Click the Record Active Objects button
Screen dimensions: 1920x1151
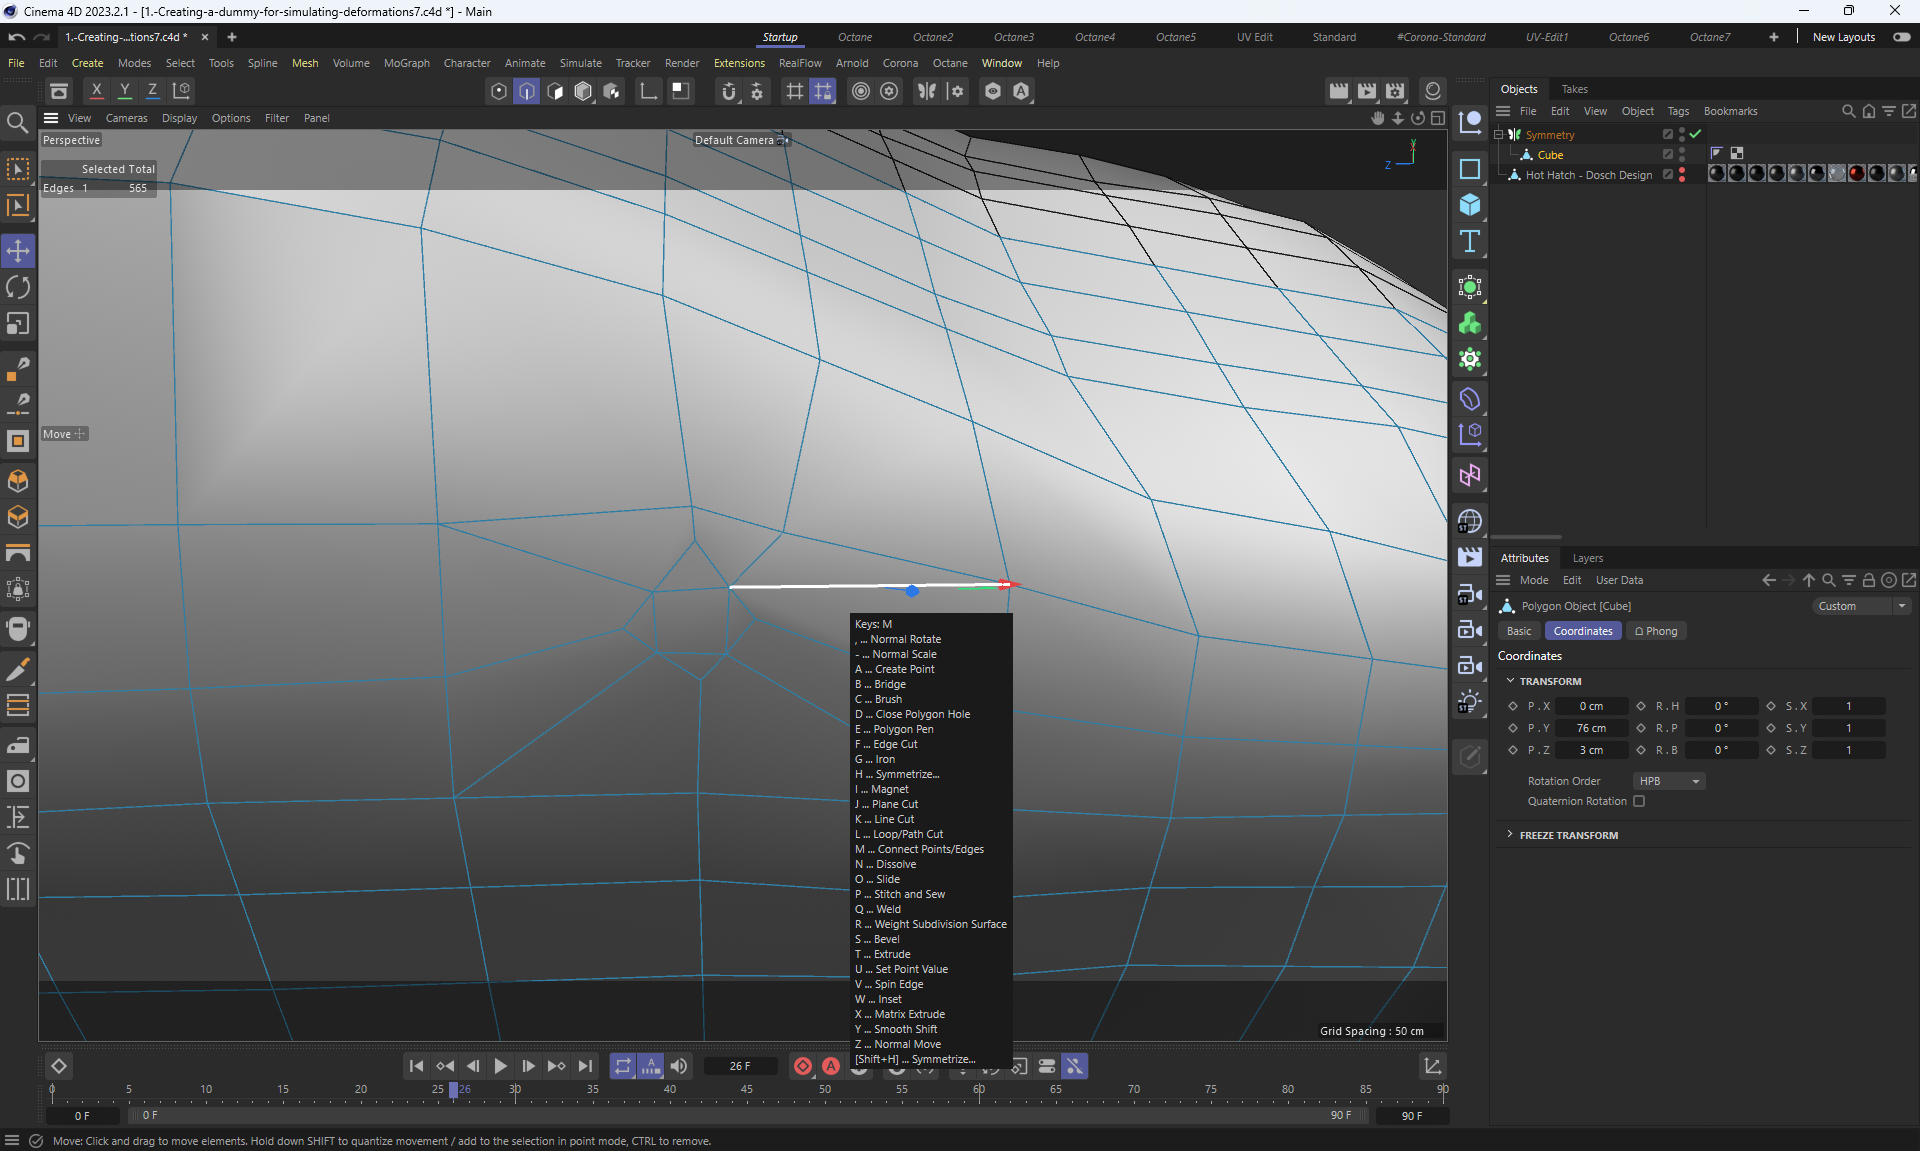click(x=802, y=1066)
